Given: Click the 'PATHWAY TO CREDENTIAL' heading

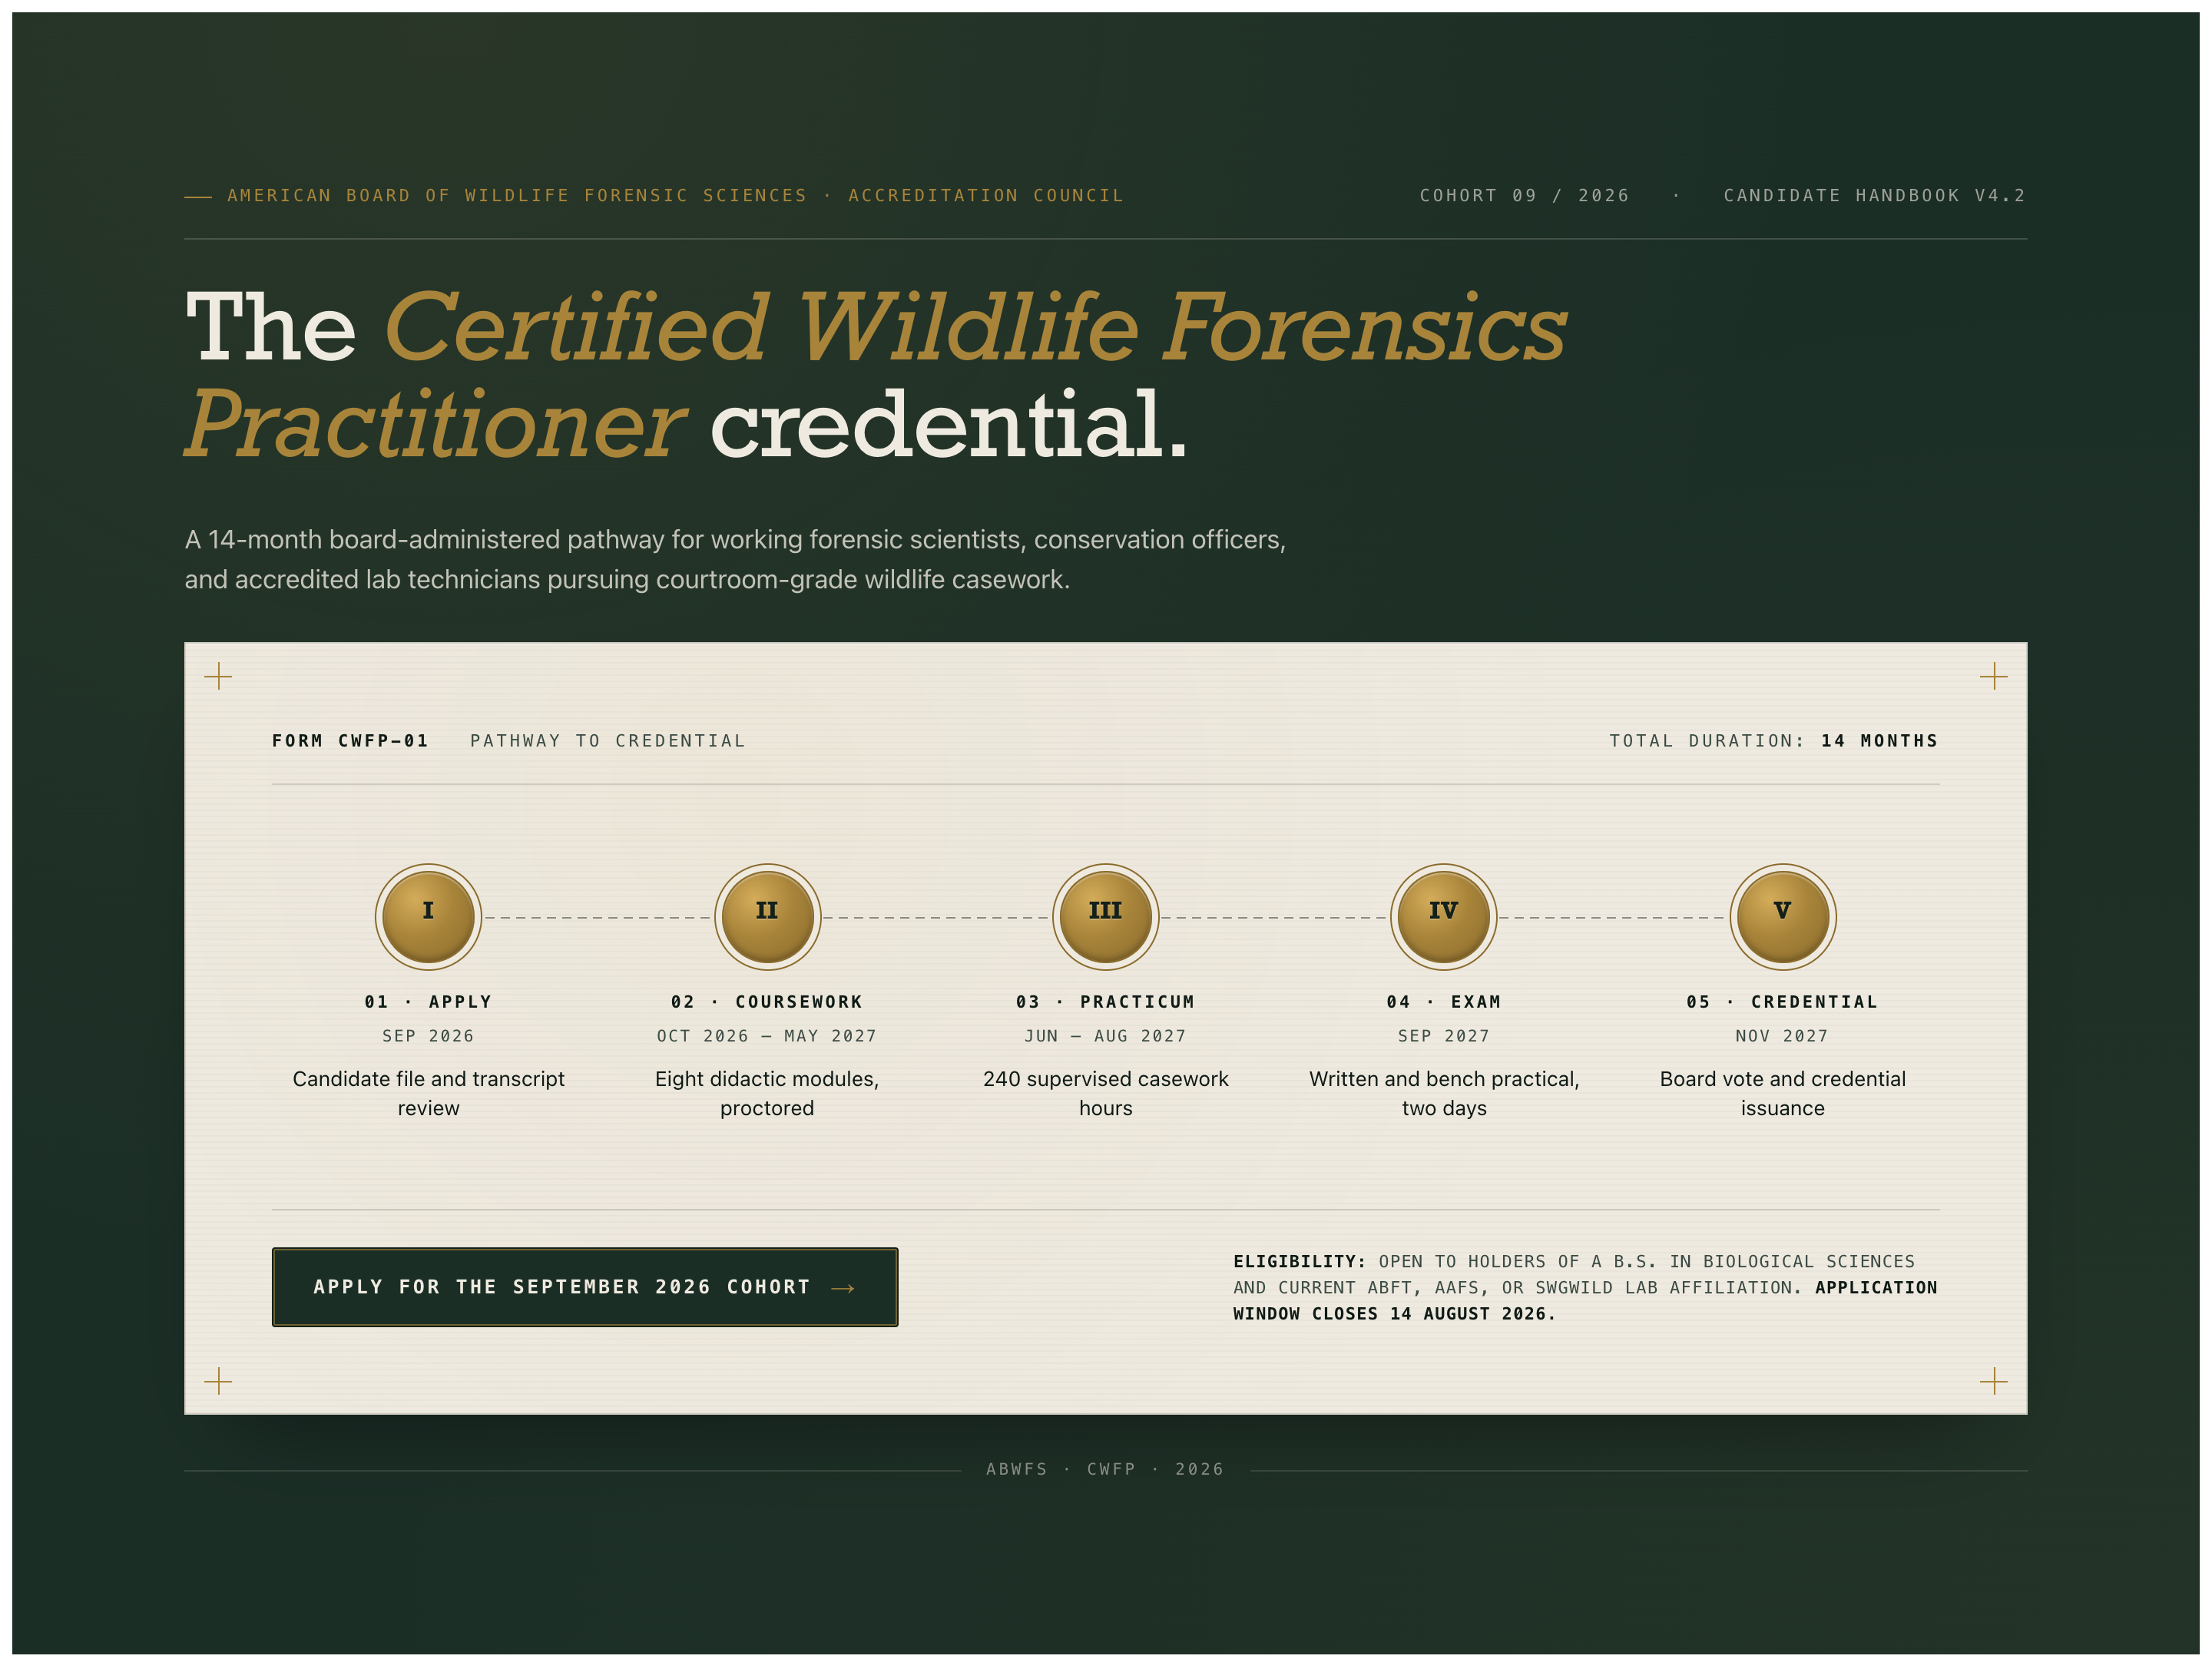Looking at the screenshot, I should click(608, 741).
